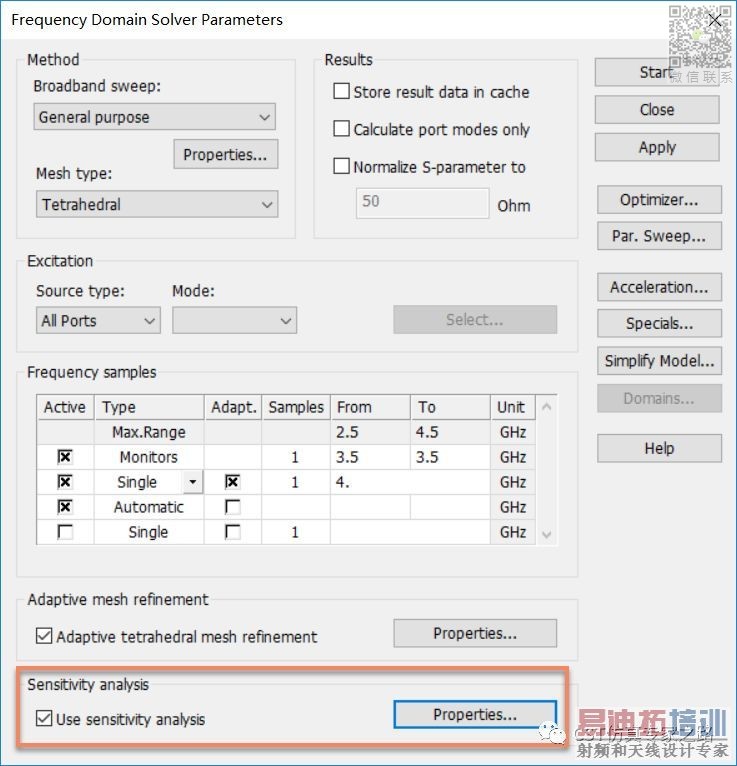Open Broadband sweep General purpose dropdown
This screenshot has height=766, width=737.
154,117
